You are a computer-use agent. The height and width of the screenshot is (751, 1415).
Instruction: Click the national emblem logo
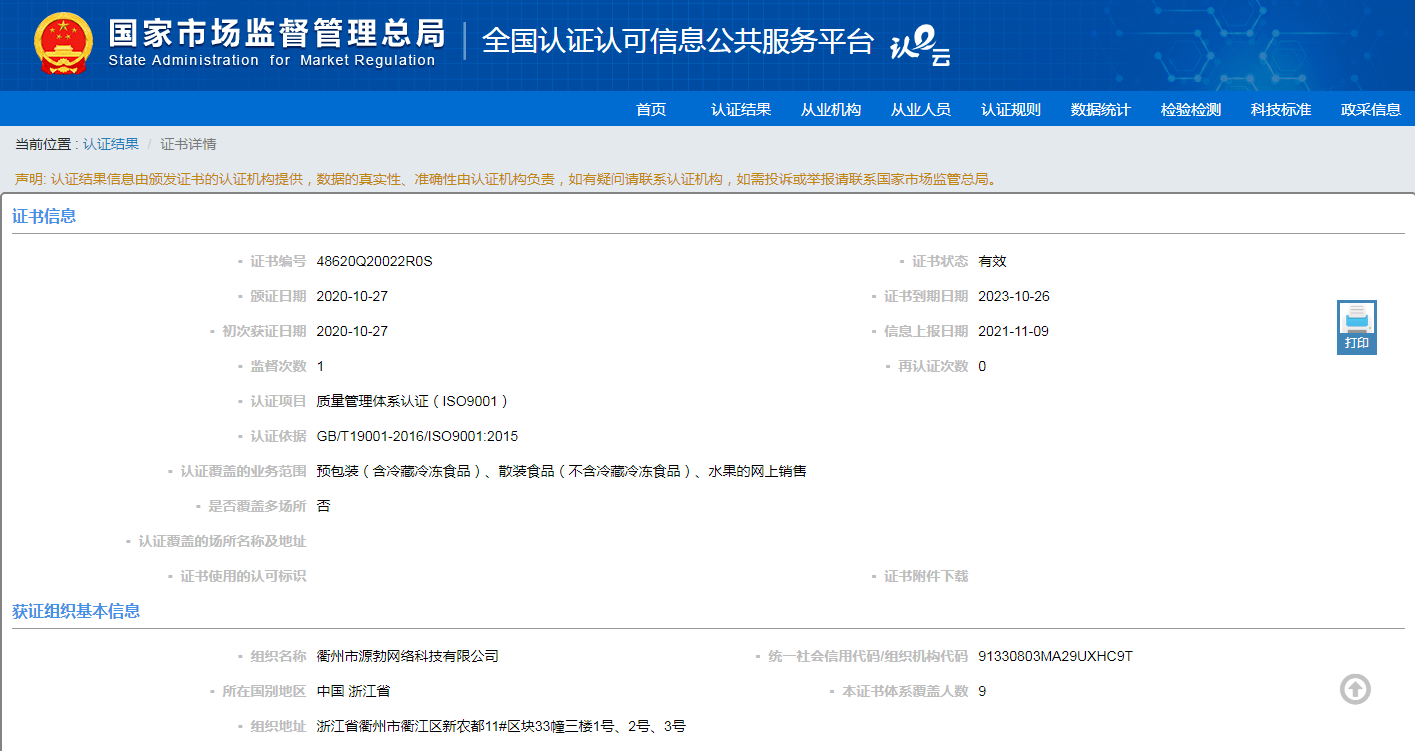click(63, 45)
